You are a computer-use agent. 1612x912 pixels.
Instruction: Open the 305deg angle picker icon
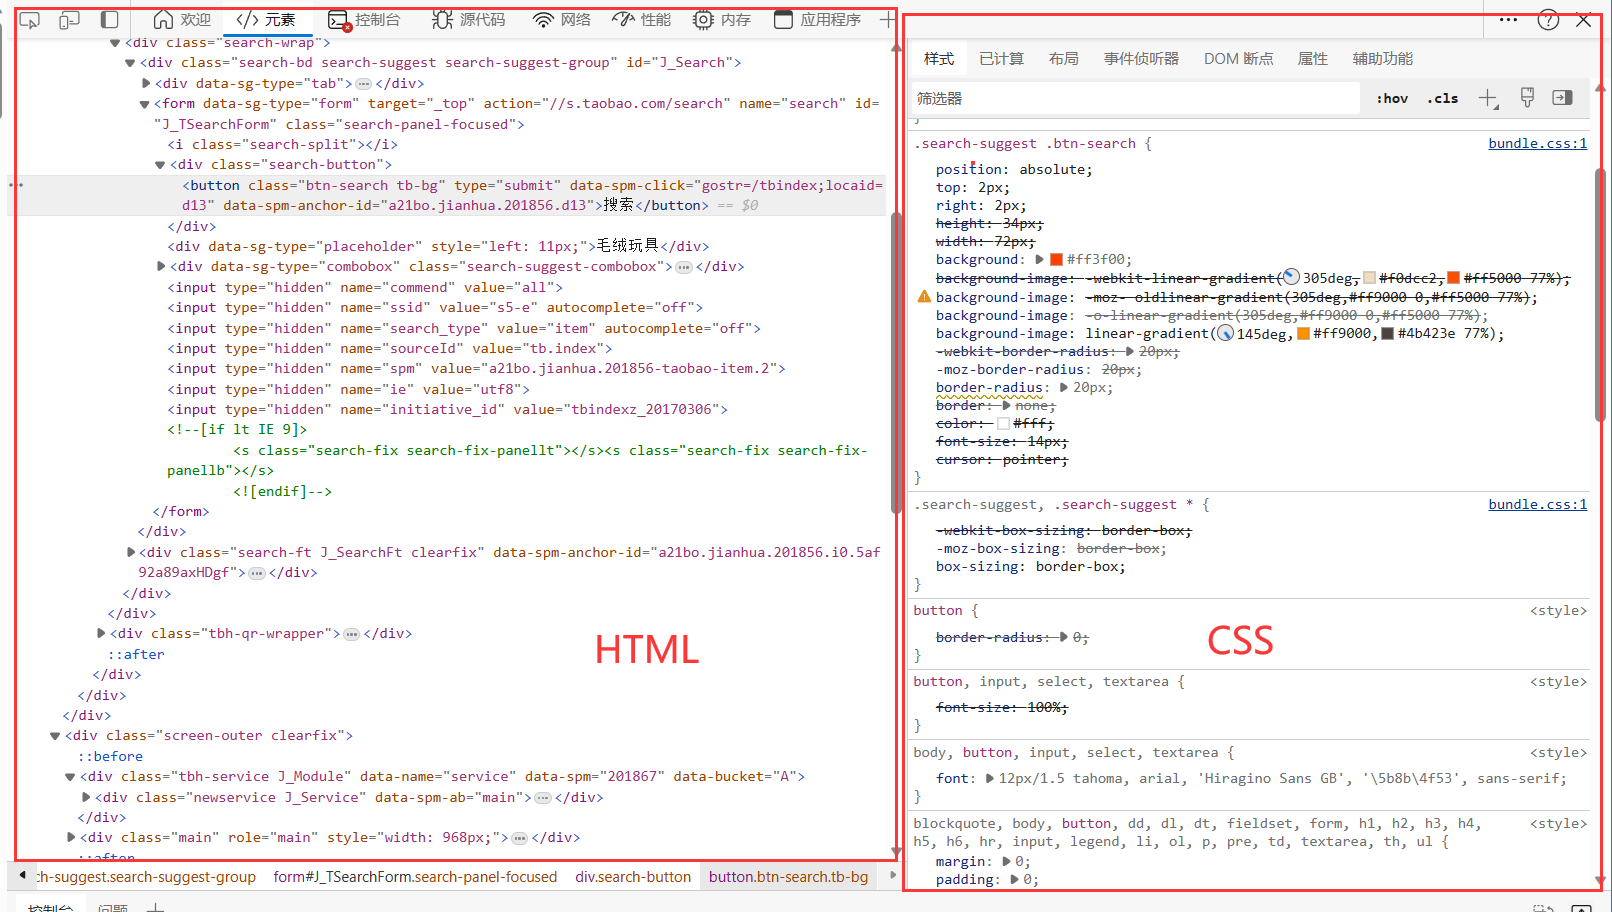tap(1291, 277)
